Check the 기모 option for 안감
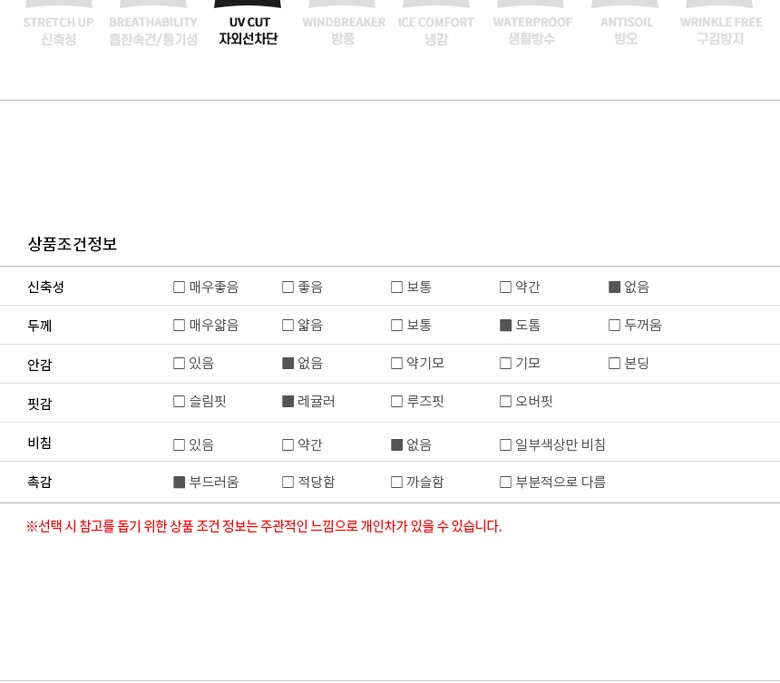Image resolution: width=780 pixels, height=683 pixels. click(506, 363)
